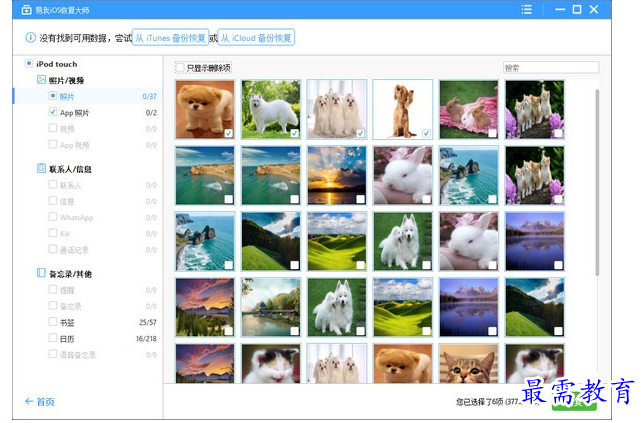Open the 联系人 list item
The image size is (643, 423).
tap(70, 185)
